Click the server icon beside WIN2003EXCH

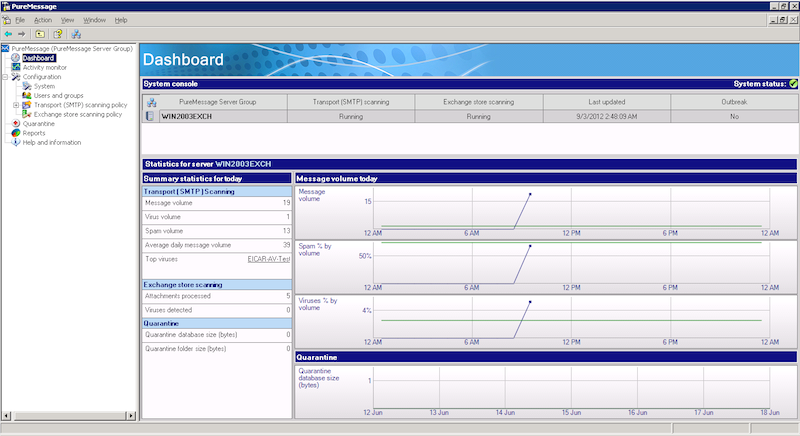point(150,116)
